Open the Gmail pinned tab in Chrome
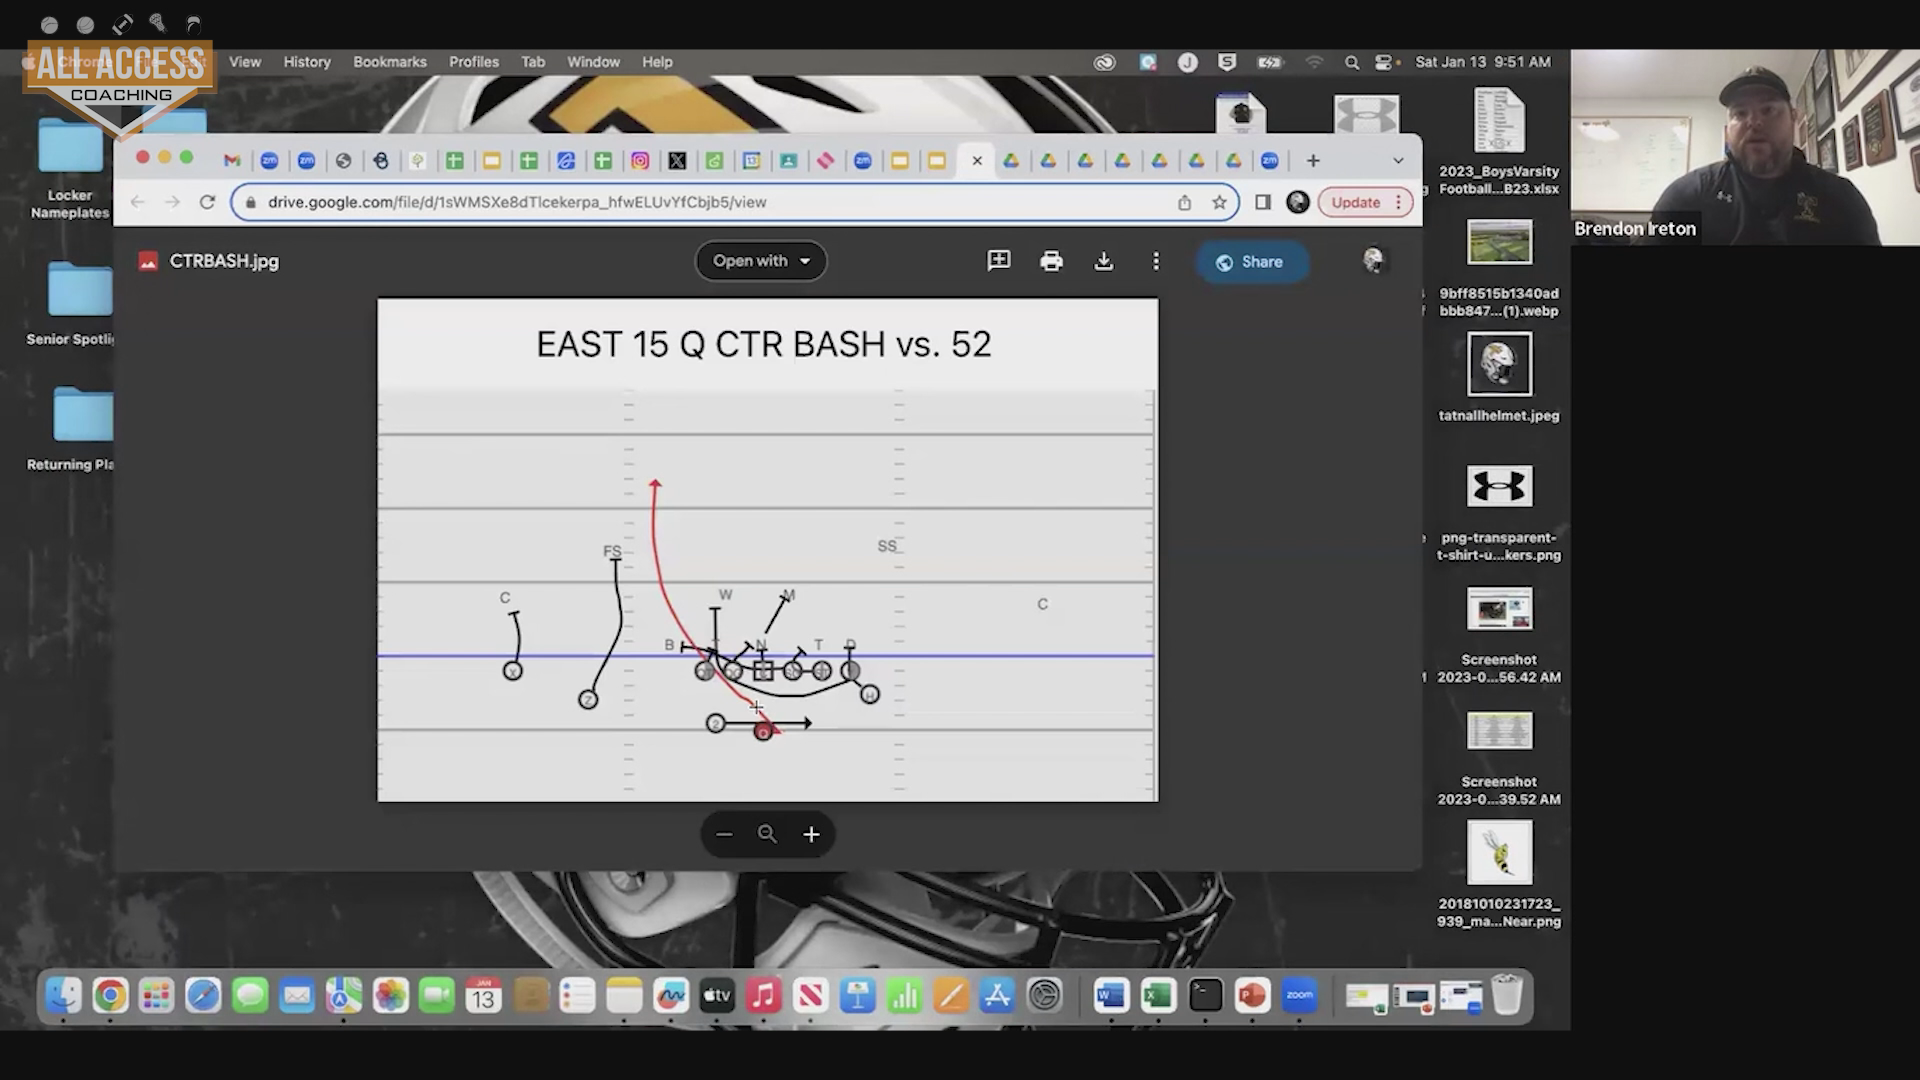This screenshot has width=1920, height=1080. click(x=232, y=161)
